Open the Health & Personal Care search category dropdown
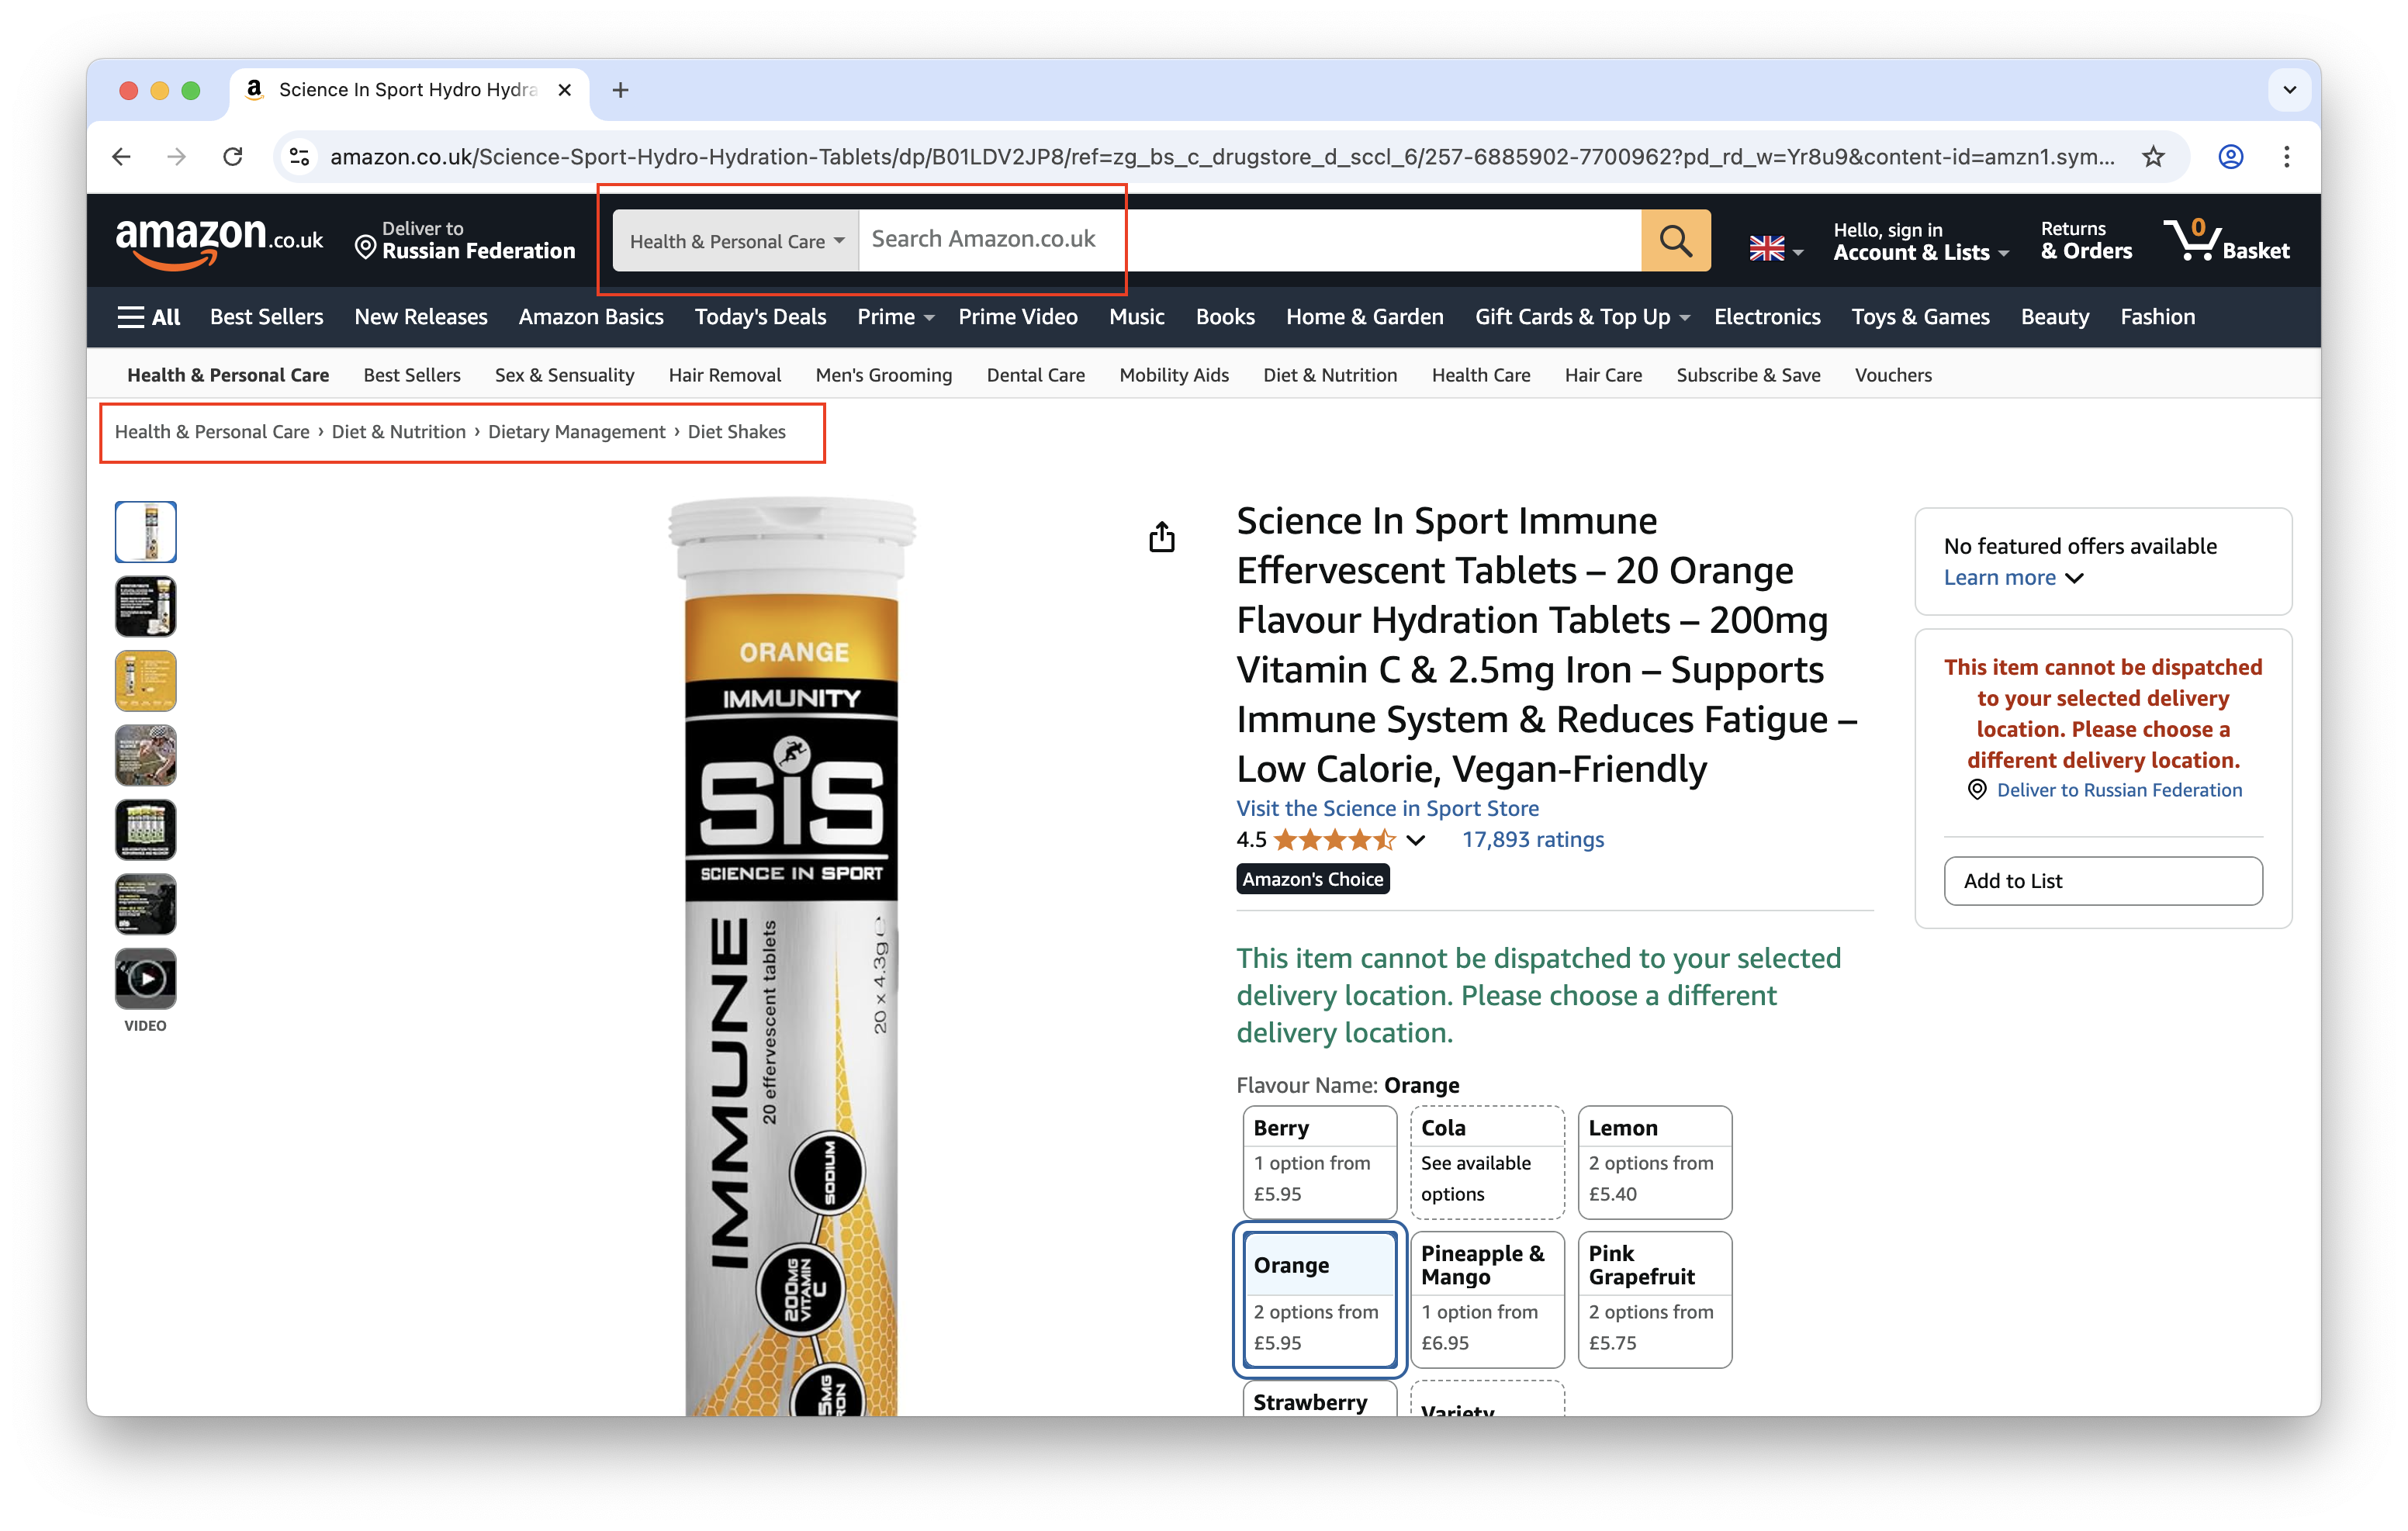 pos(736,240)
